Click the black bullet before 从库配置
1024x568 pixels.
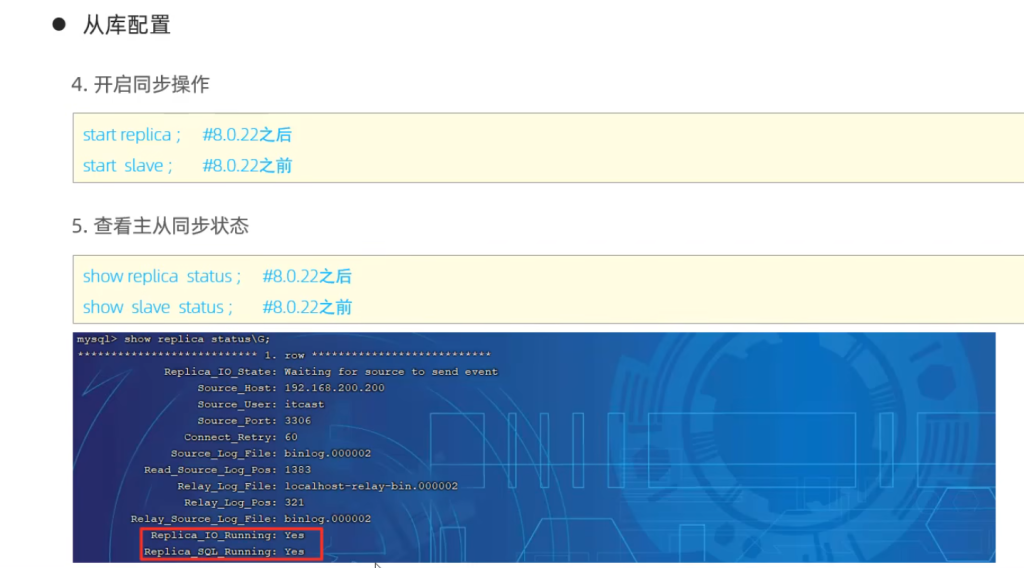click(x=59, y=24)
